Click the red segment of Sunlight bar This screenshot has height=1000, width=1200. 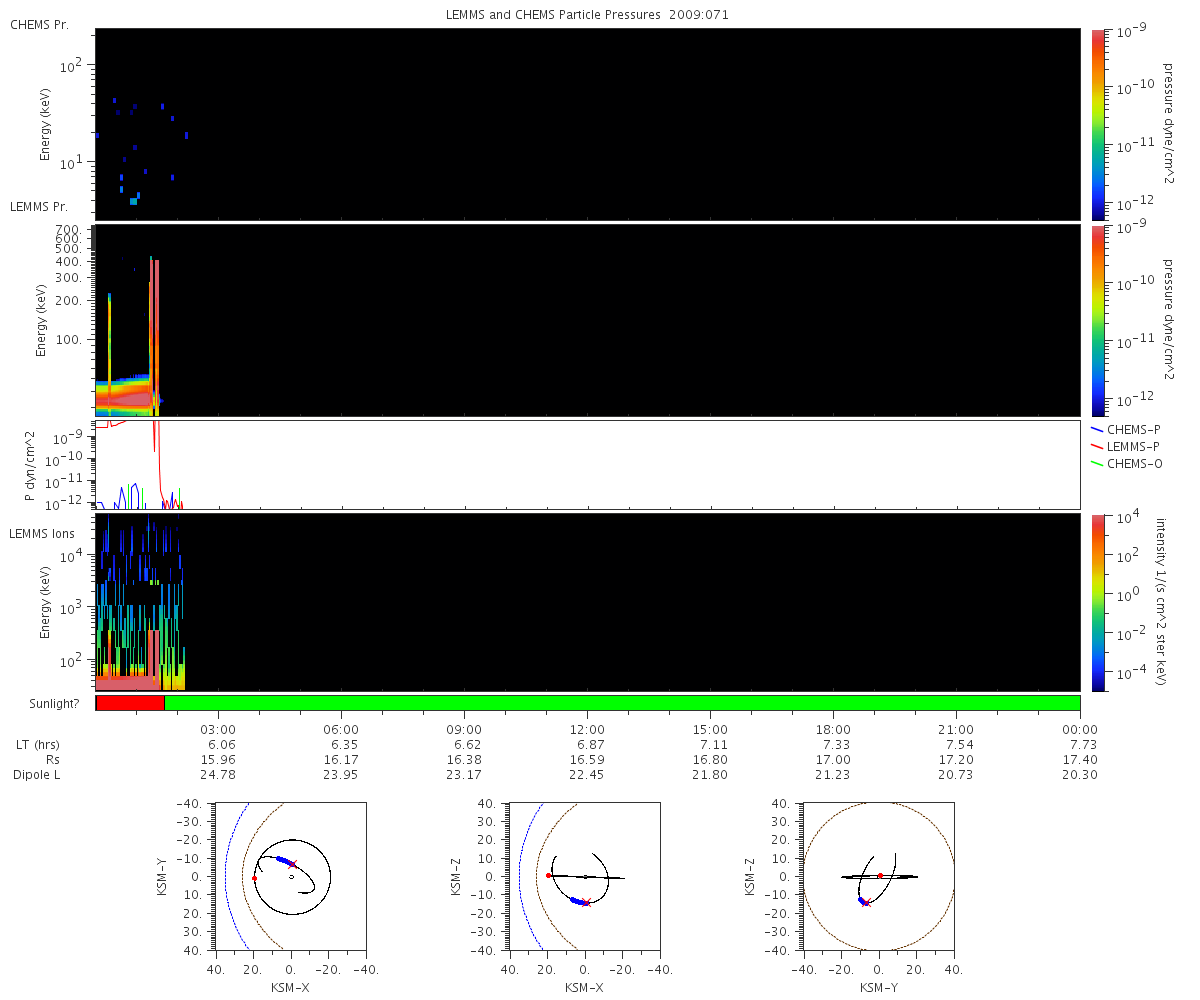[130, 703]
